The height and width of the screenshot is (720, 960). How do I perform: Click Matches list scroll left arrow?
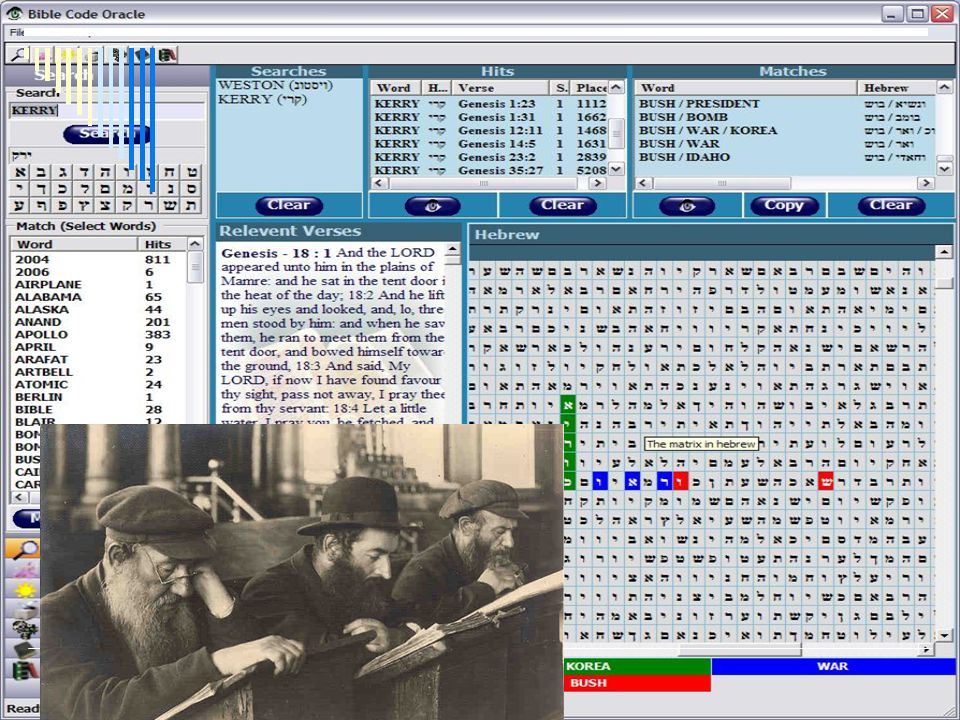(643, 183)
